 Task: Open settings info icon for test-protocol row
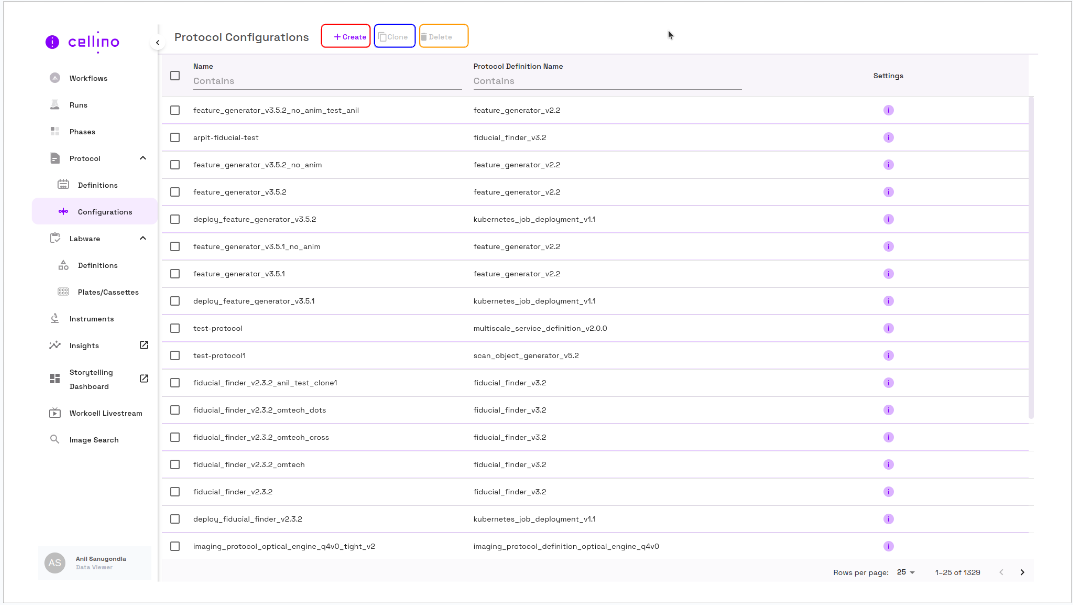[888, 328]
